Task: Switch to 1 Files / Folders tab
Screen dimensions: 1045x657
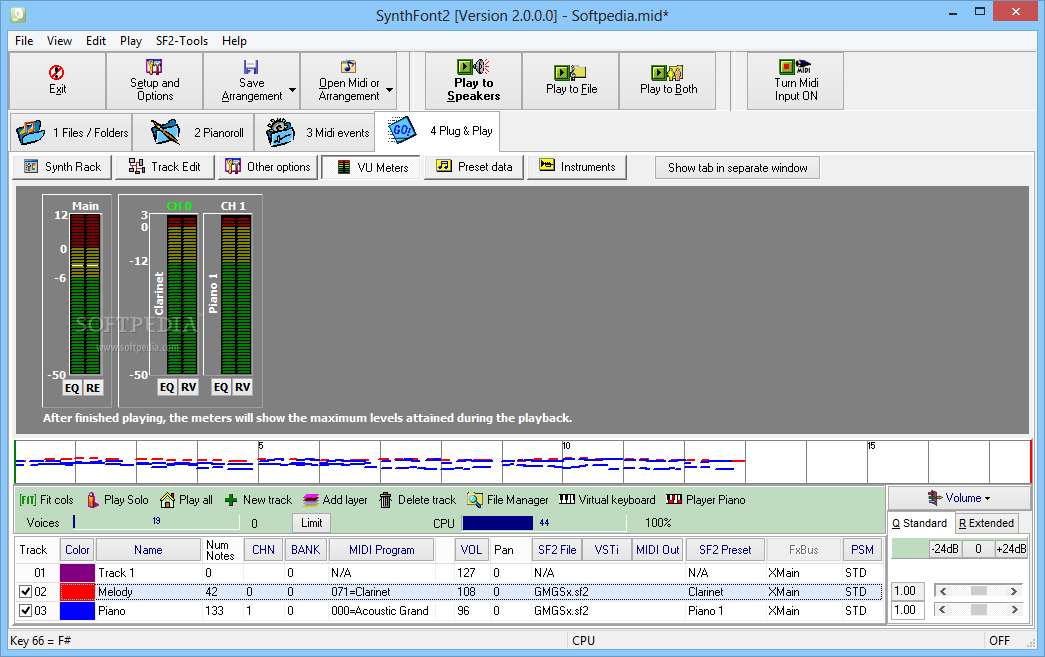Action: coord(71,133)
